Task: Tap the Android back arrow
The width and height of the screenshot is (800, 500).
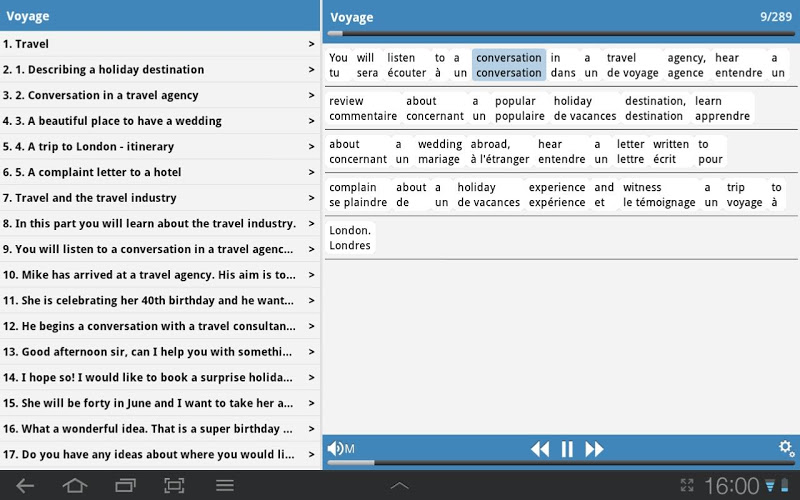Action: click(x=24, y=486)
